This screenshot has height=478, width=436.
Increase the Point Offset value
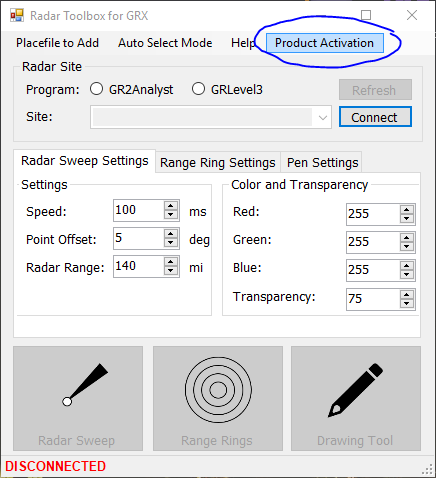(x=171, y=234)
